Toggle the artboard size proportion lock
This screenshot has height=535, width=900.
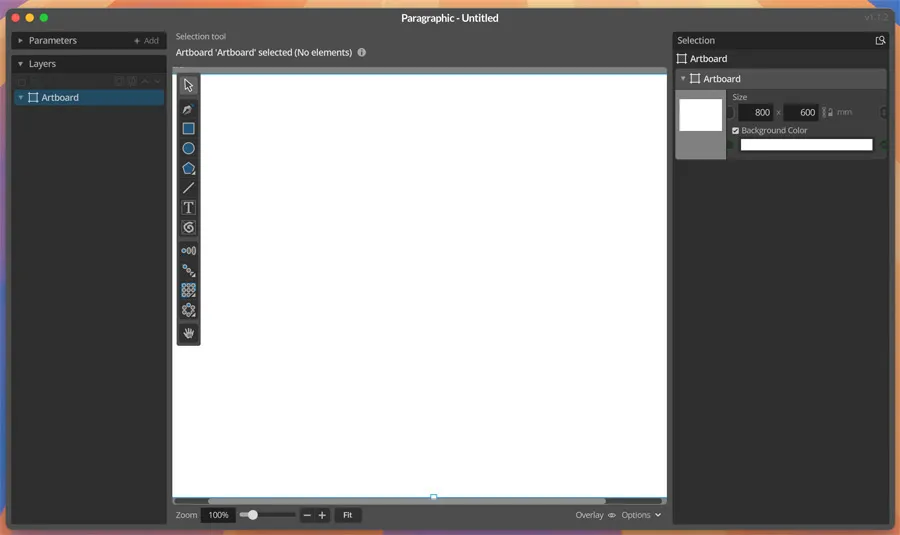pos(827,113)
